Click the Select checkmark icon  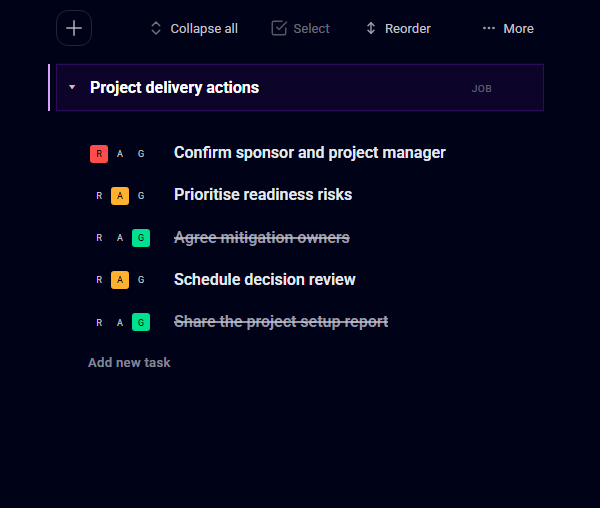279,28
